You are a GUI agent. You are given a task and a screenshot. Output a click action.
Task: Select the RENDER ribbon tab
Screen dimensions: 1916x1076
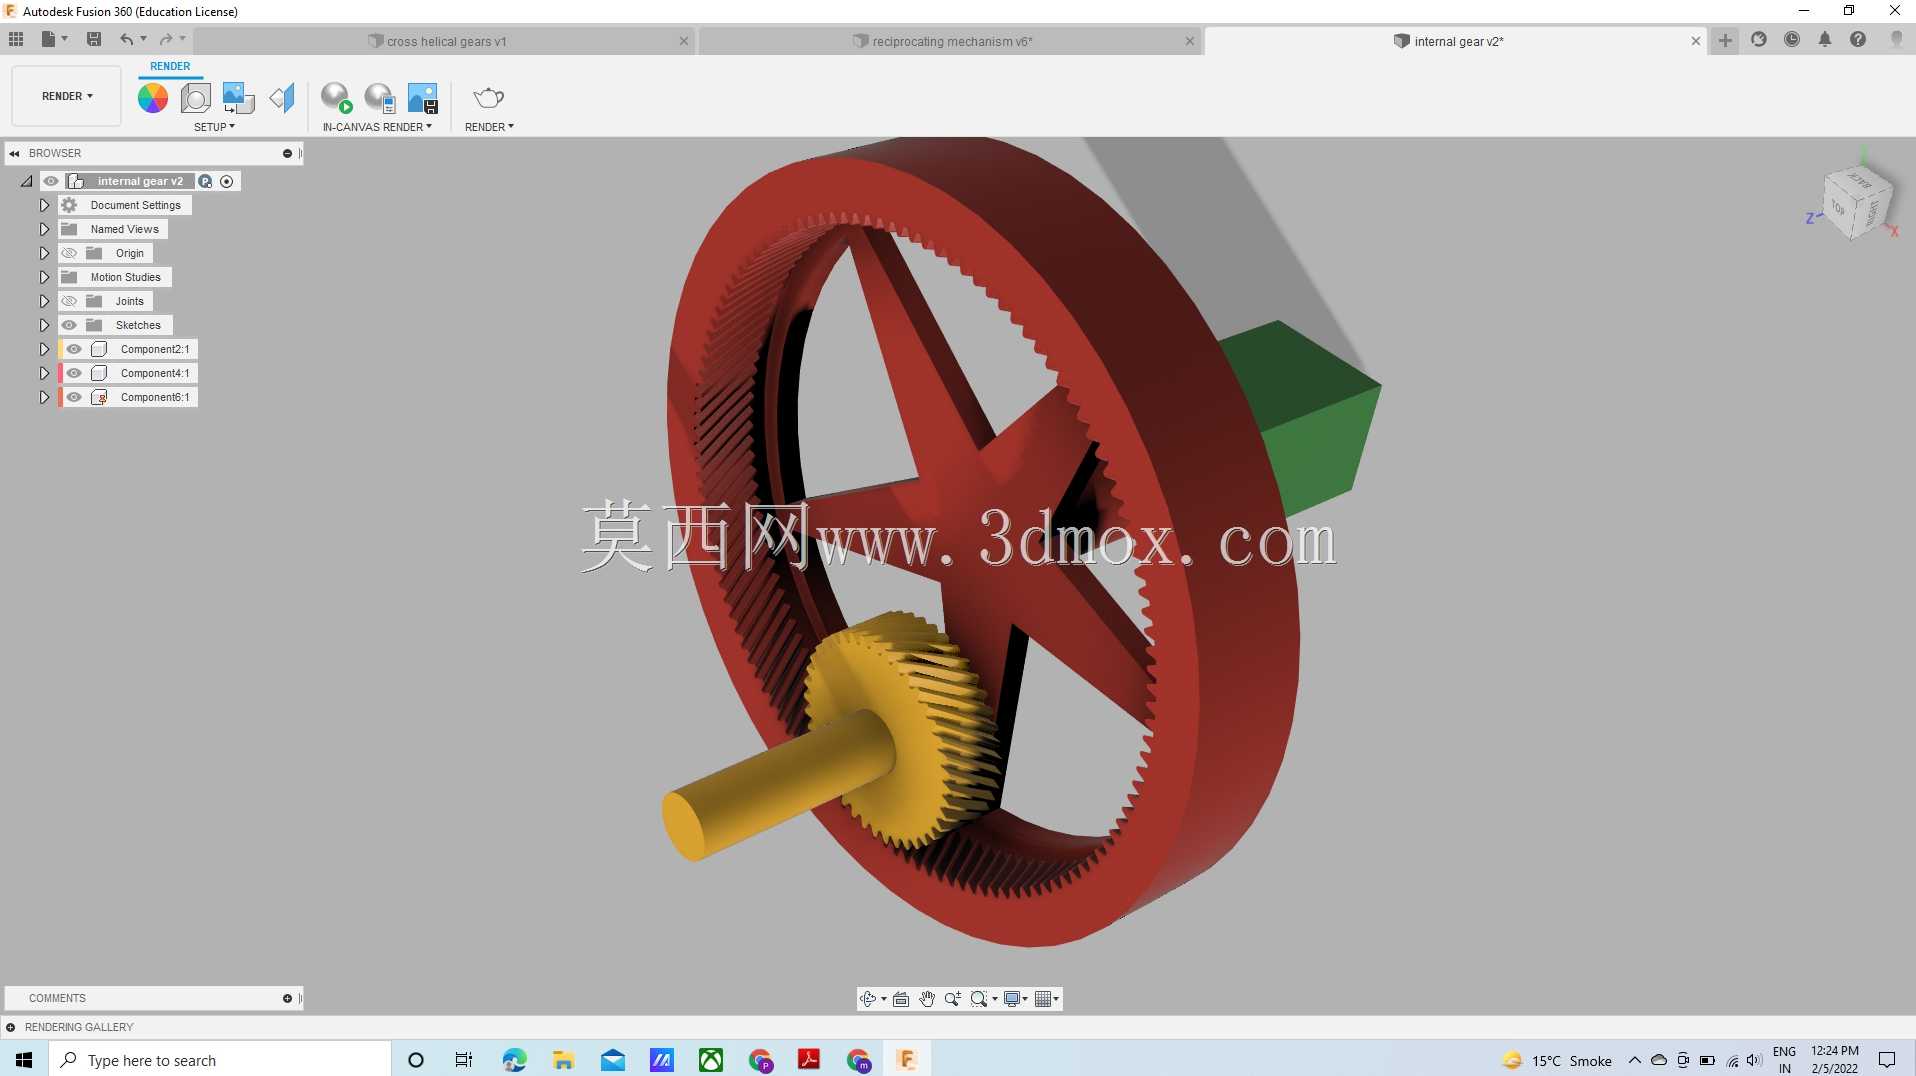tap(170, 66)
